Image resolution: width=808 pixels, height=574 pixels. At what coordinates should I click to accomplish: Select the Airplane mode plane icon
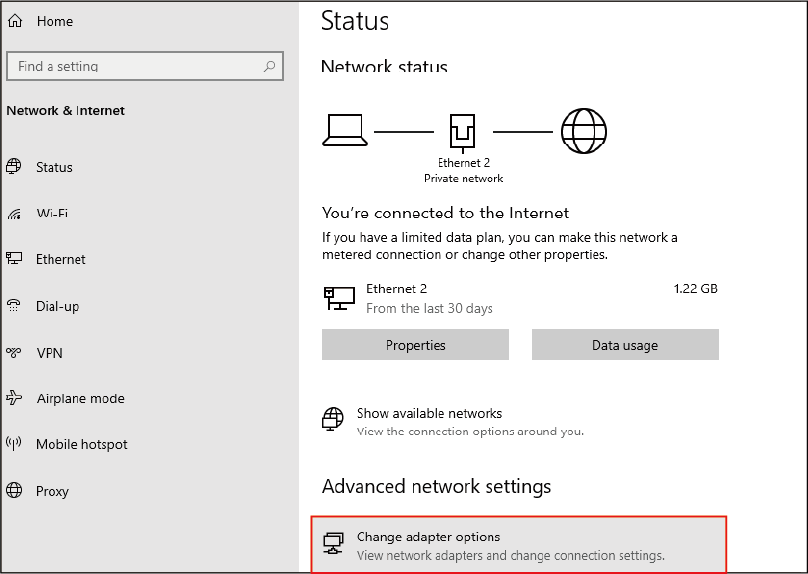point(15,398)
